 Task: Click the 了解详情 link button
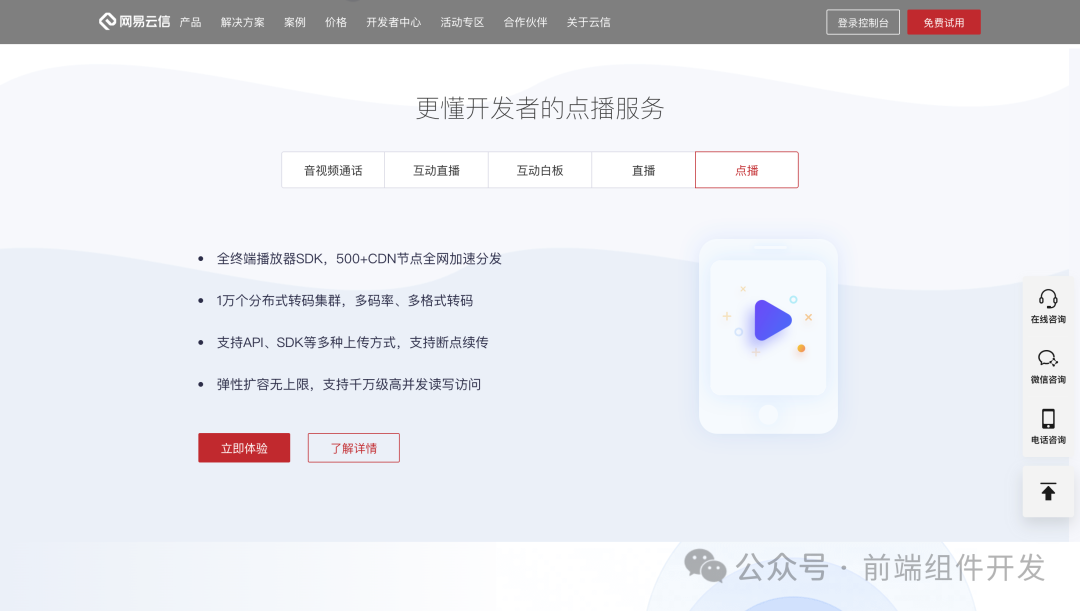click(353, 448)
